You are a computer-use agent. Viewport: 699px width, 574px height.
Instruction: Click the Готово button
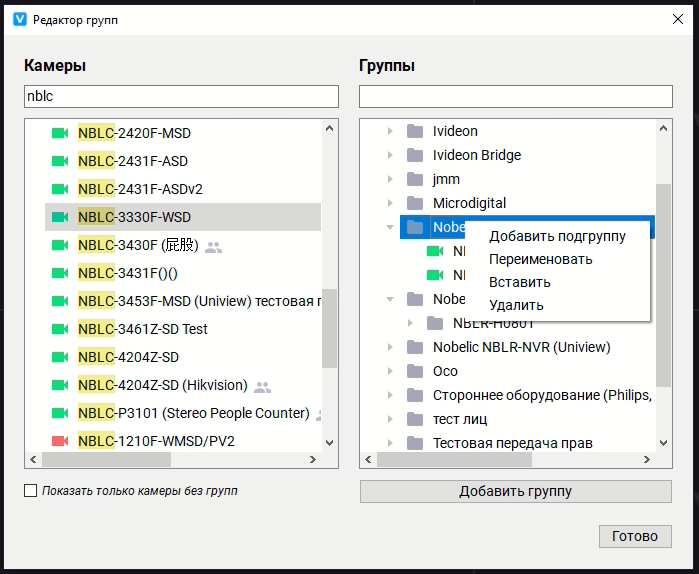(635, 536)
